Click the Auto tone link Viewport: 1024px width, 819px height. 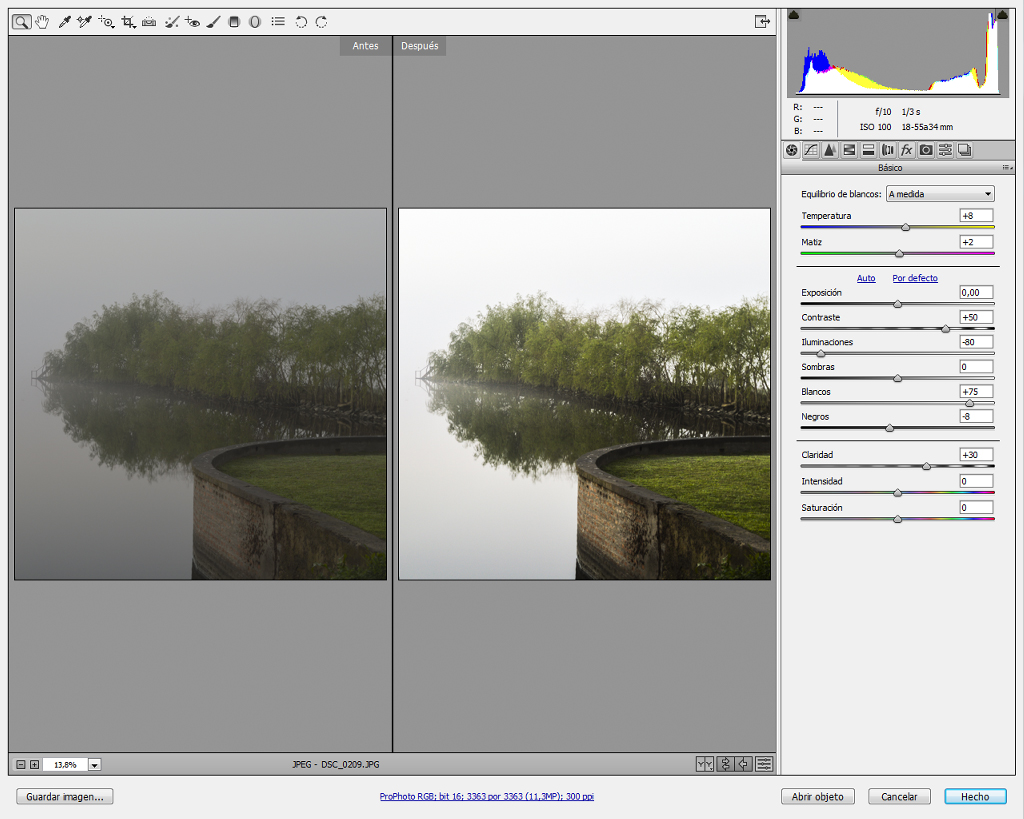[x=866, y=278]
